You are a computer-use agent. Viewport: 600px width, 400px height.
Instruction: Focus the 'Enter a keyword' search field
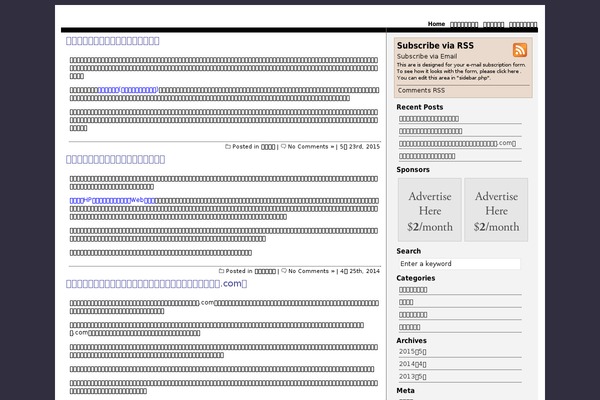pyautogui.click(x=459, y=264)
